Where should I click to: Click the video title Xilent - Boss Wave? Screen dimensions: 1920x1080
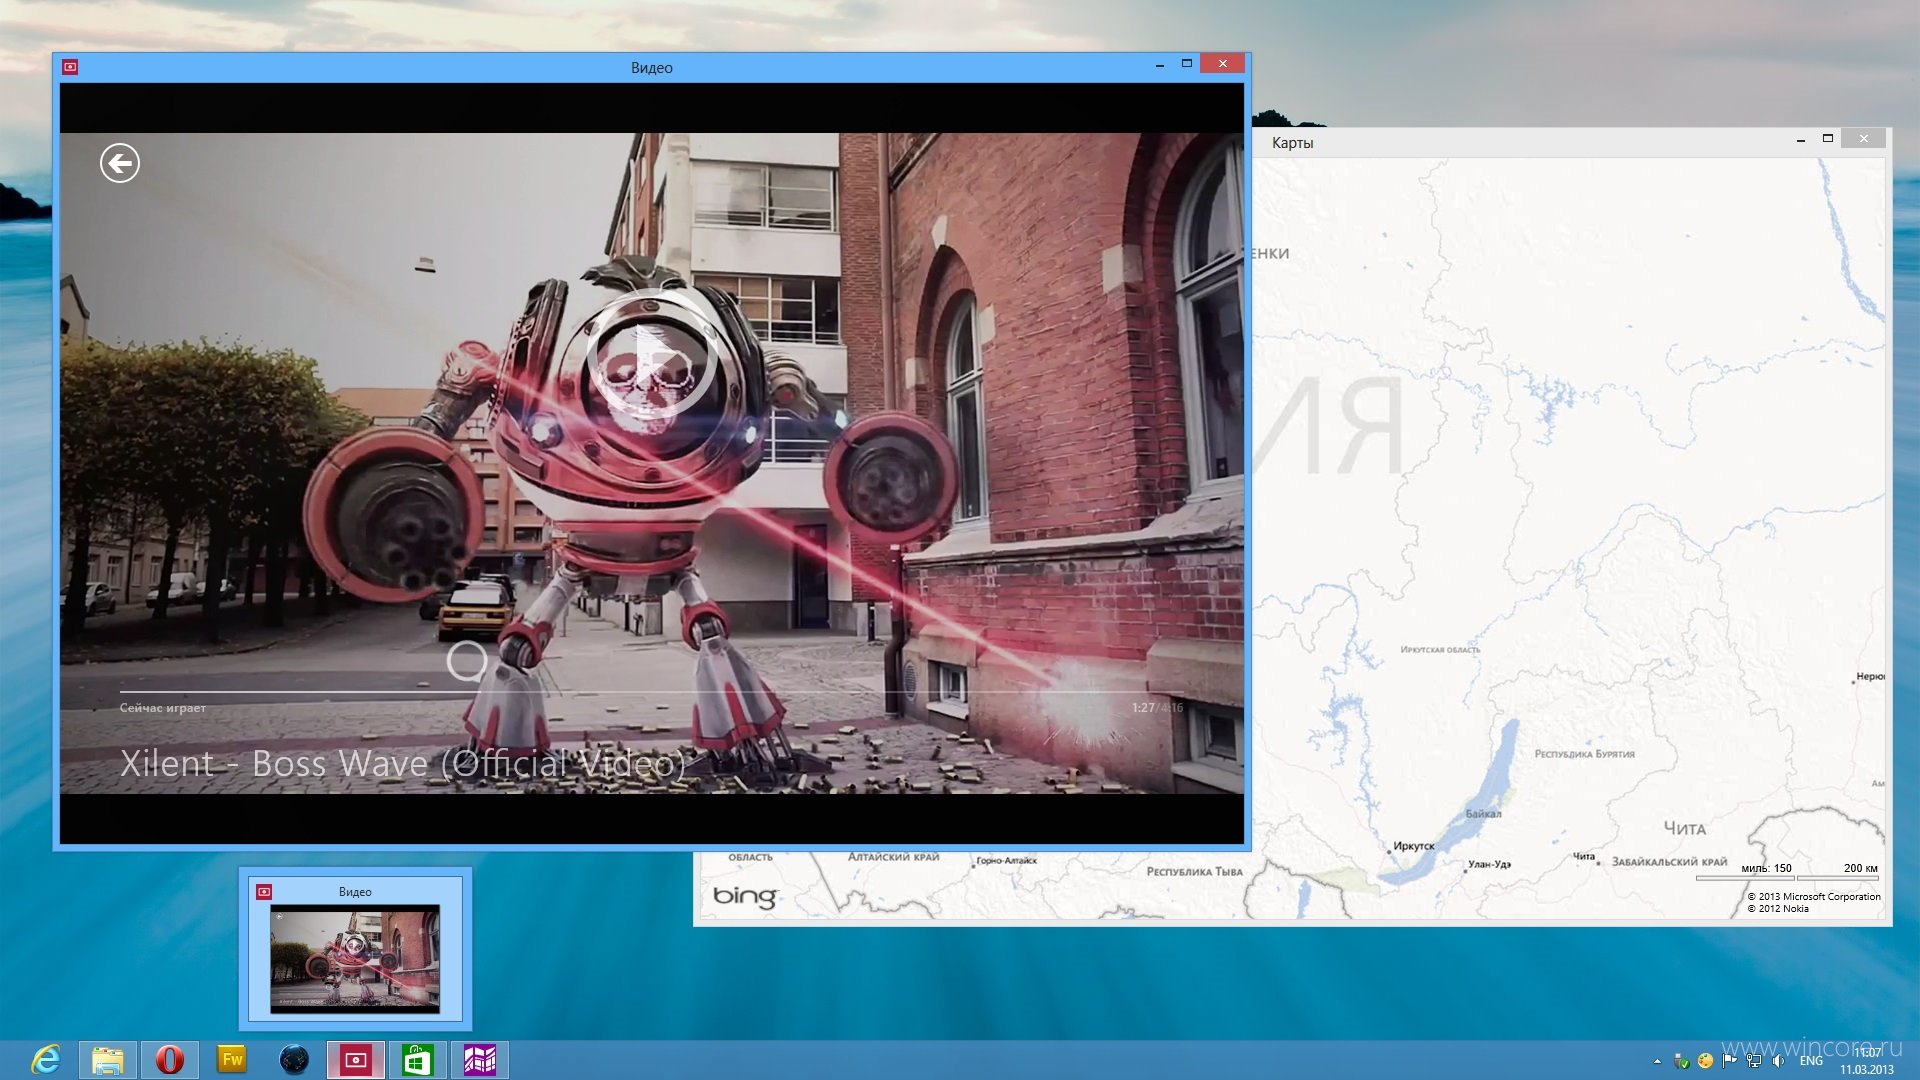click(x=403, y=764)
